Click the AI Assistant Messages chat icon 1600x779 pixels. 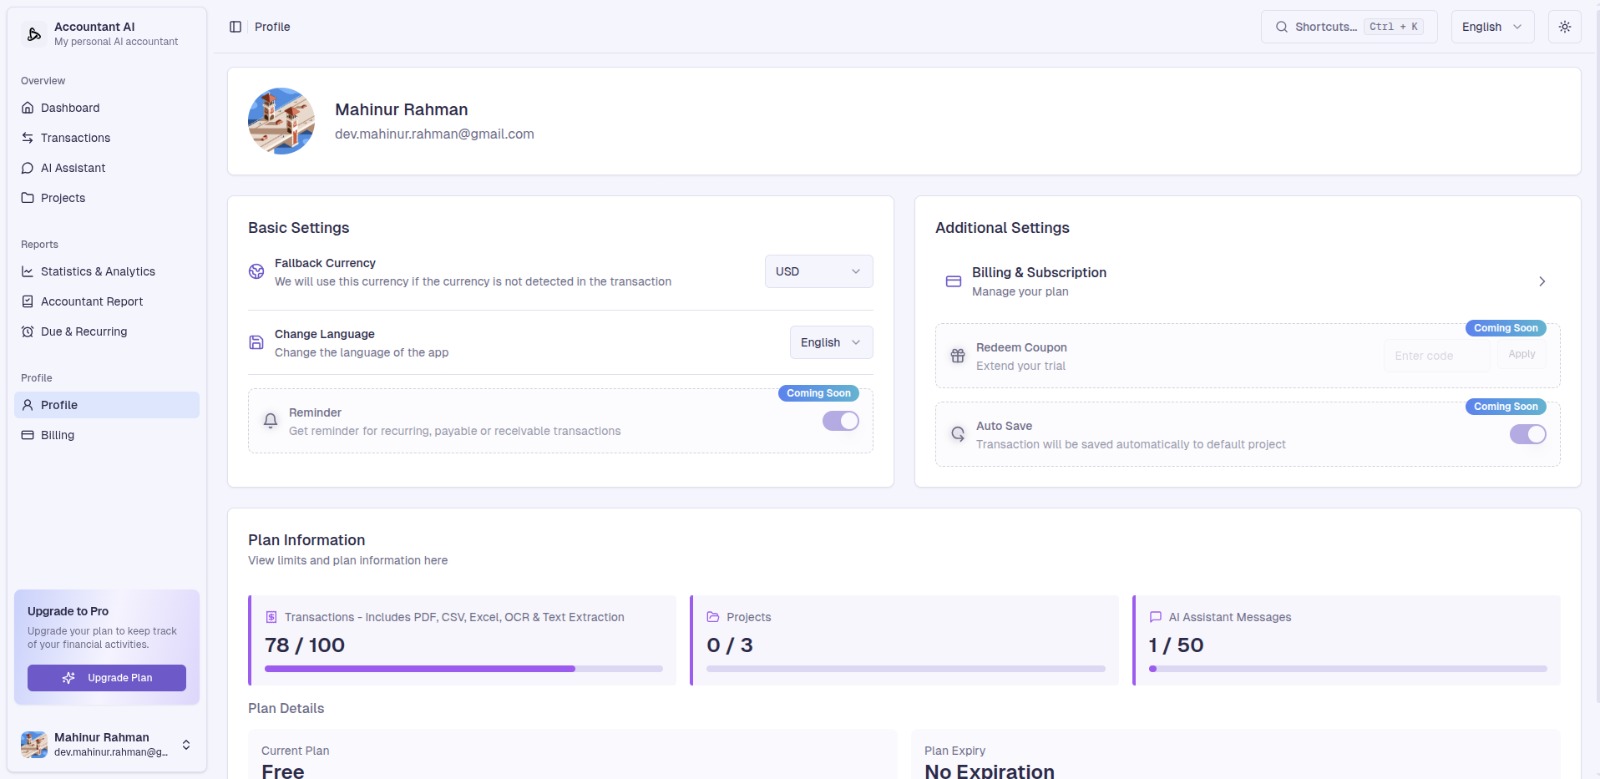click(x=1155, y=617)
